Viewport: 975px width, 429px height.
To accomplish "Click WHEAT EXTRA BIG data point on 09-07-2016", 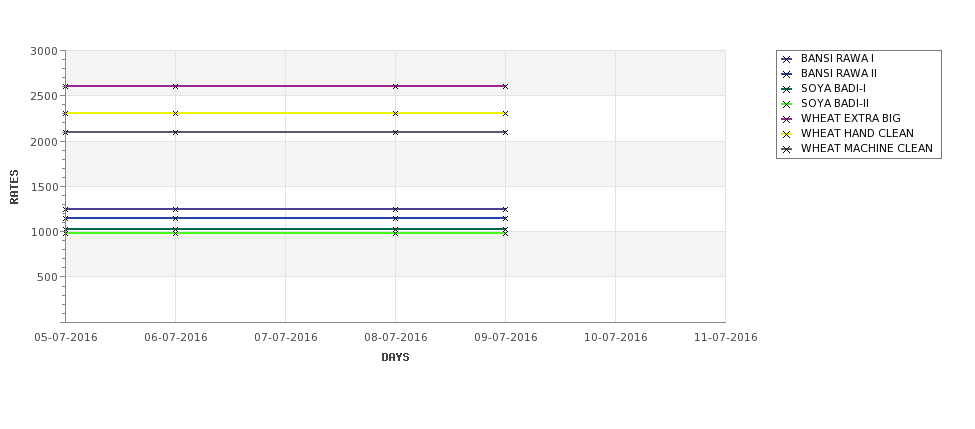I will (505, 86).
